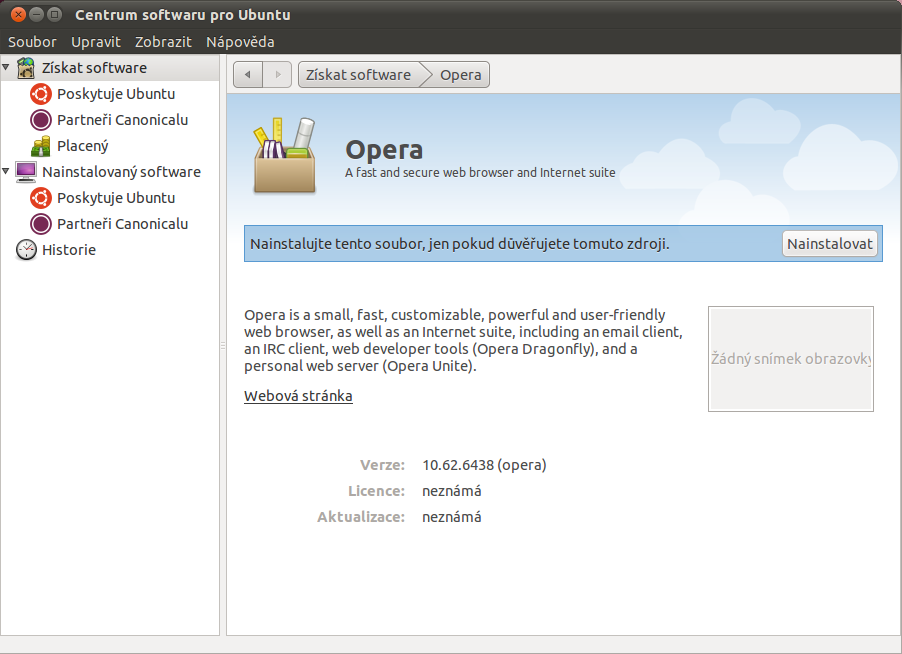Screen dimensions: 902x654
Task: Click the Placený coins icon
Action: [41, 146]
